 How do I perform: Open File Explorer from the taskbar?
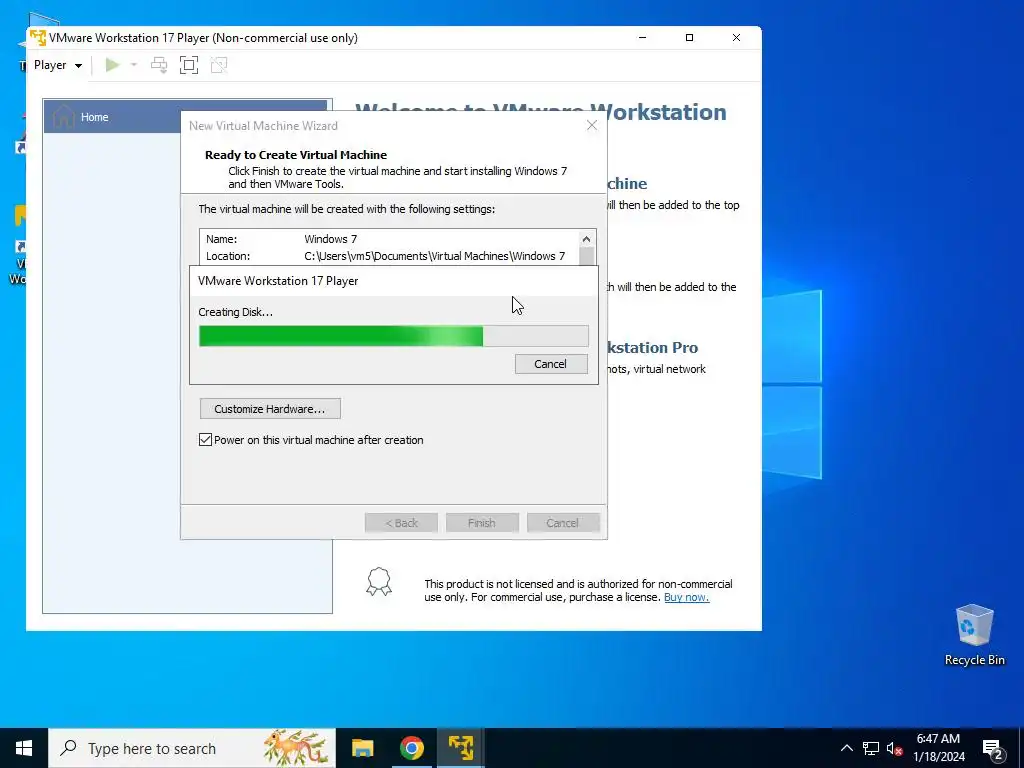(x=362, y=748)
